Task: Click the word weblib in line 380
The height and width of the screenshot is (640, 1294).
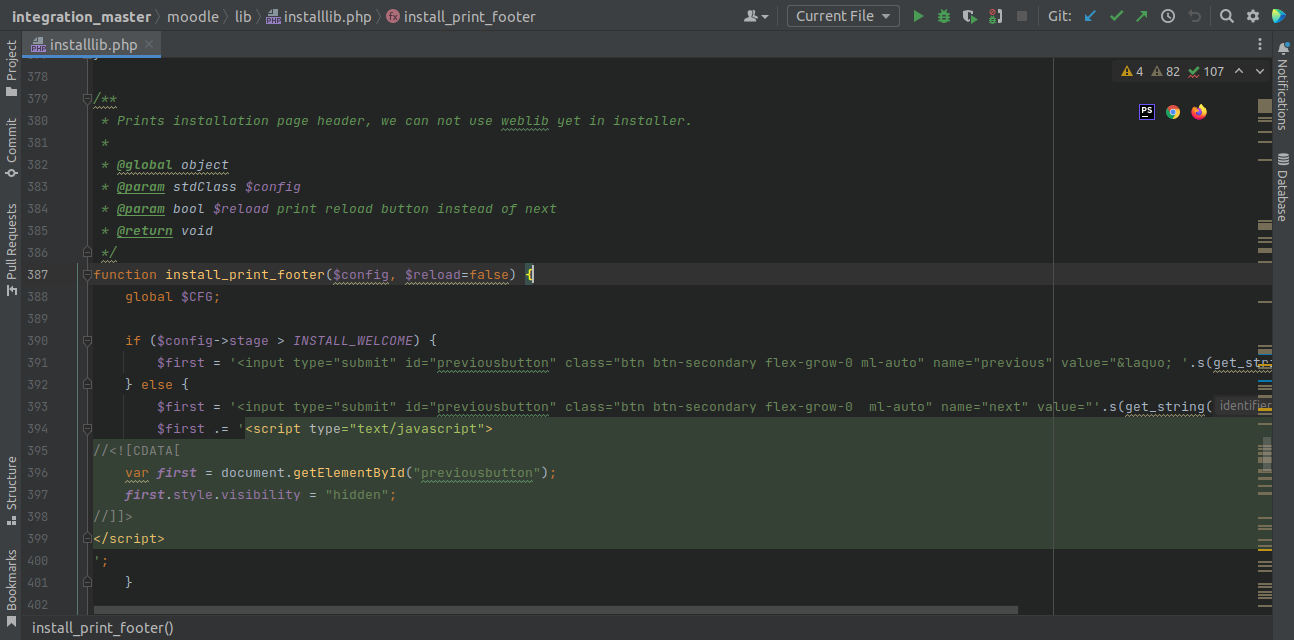Action: (525, 121)
